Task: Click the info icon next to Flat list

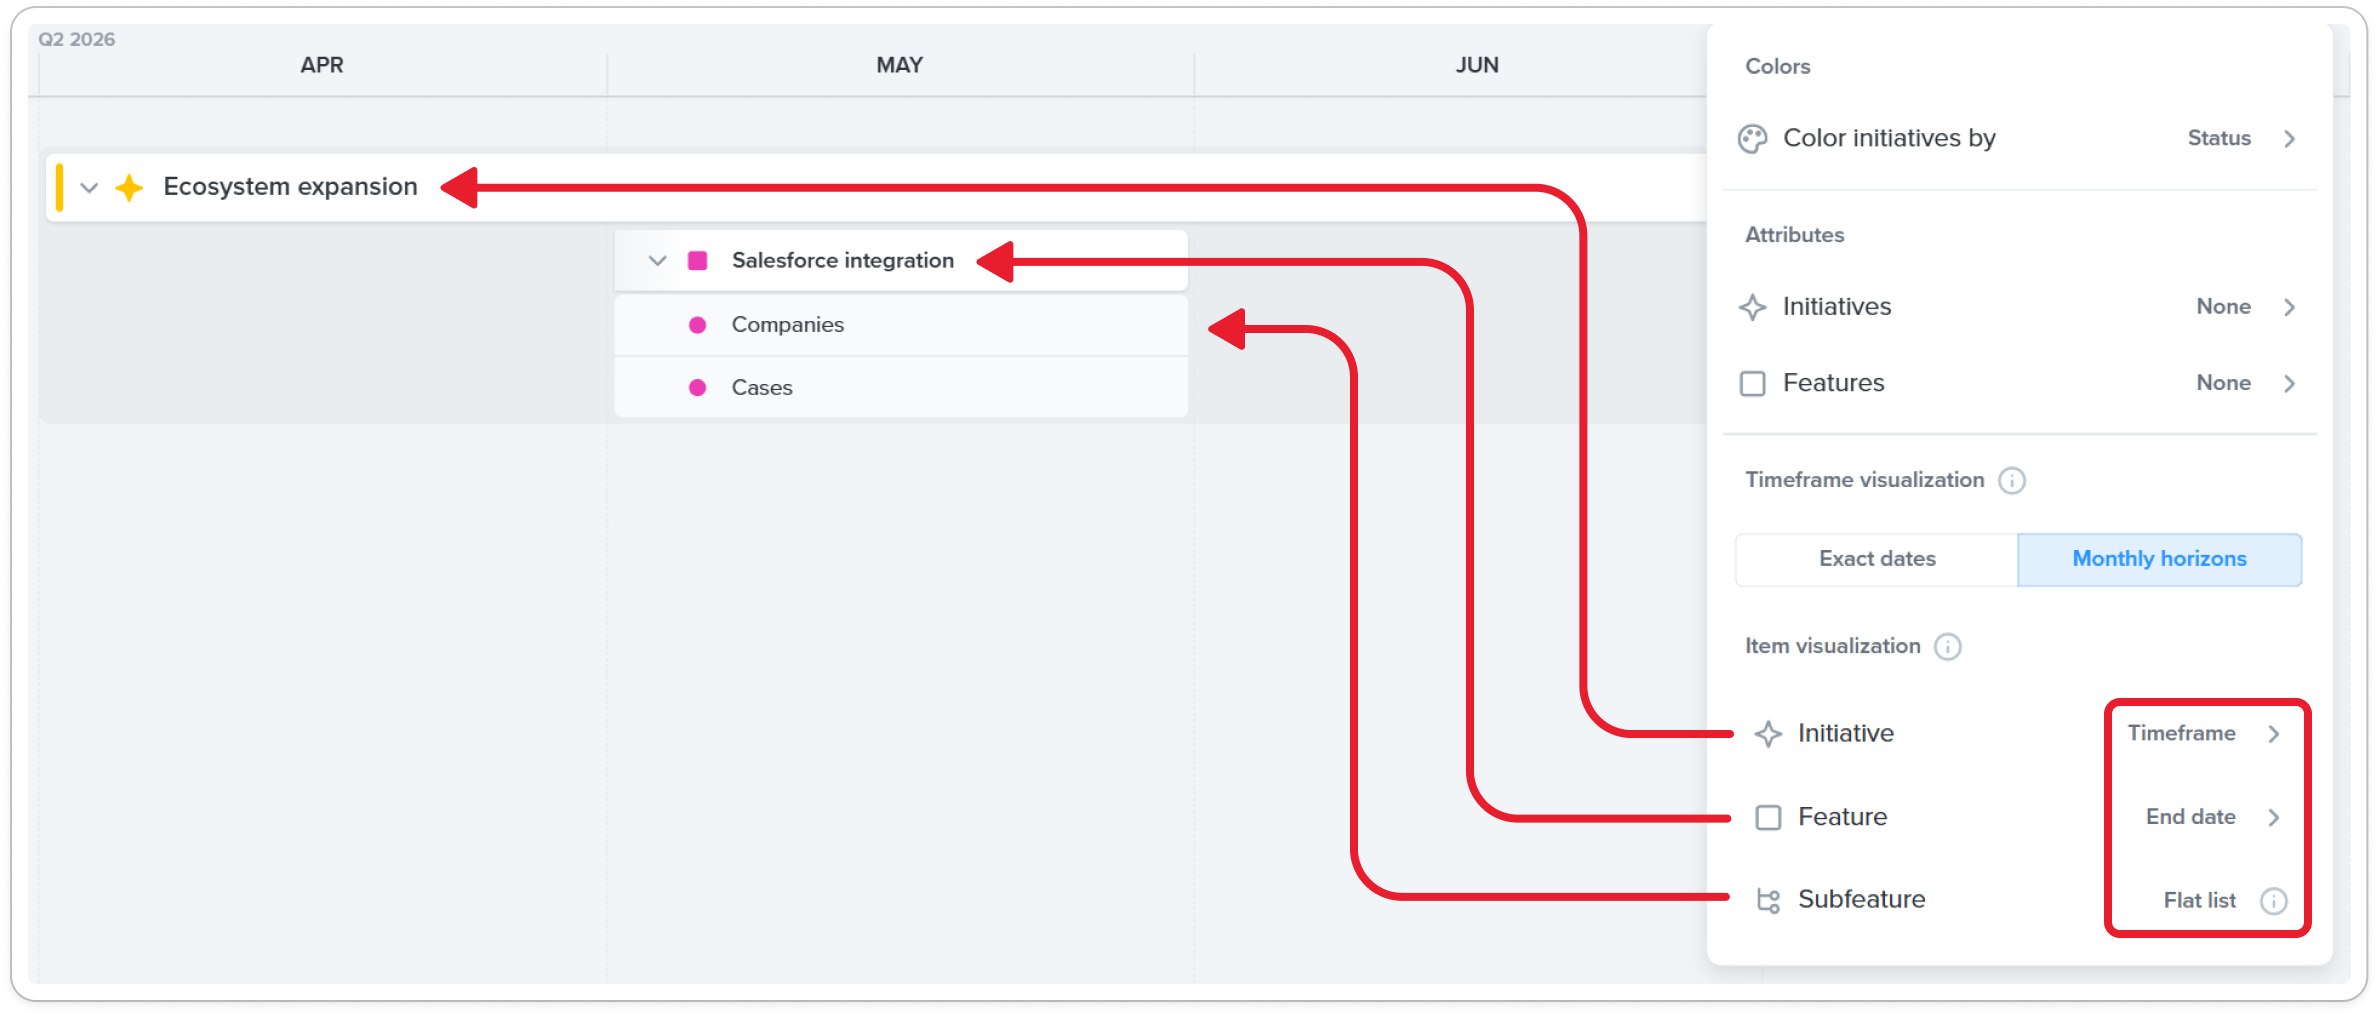Action: (2273, 901)
